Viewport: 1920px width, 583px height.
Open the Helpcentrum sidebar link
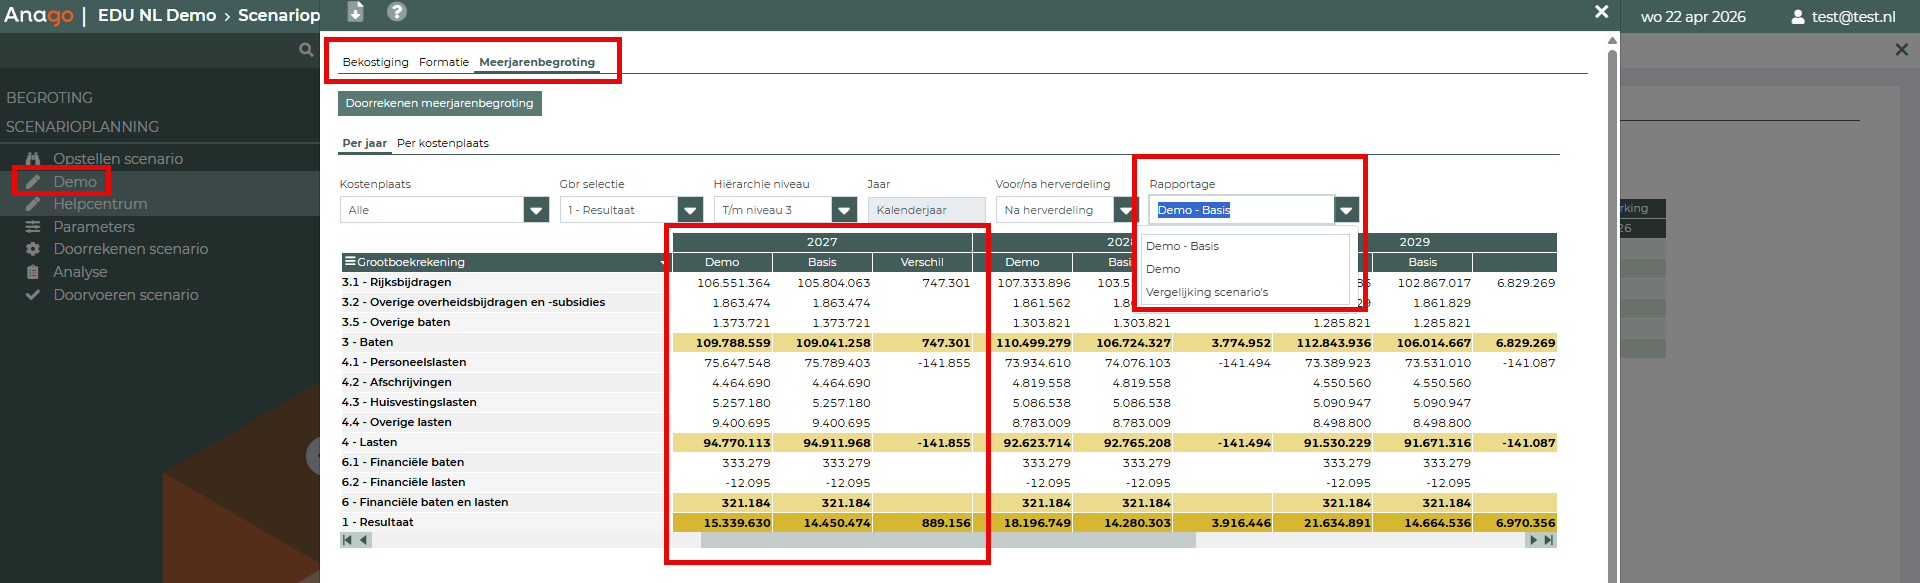[100, 204]
